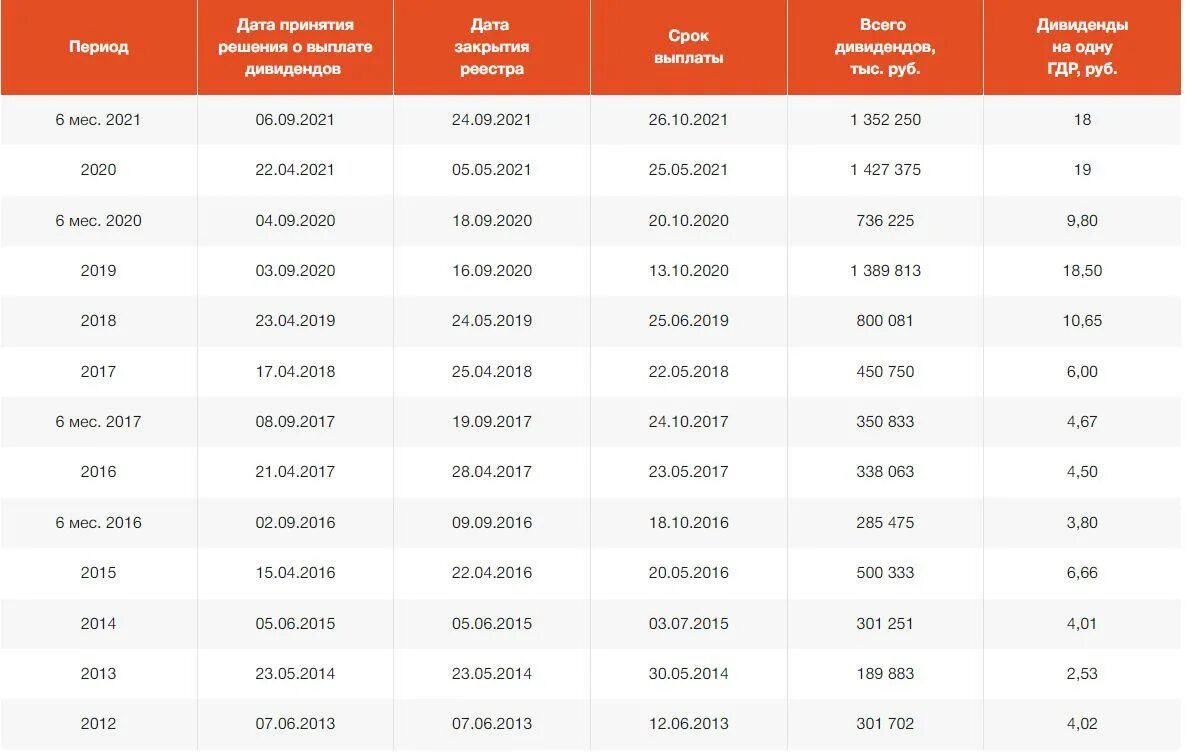The width and height of the screenshot is (1192, 756).
Task: Select the decision date 22.04.2021
Action: pos(295,170)
